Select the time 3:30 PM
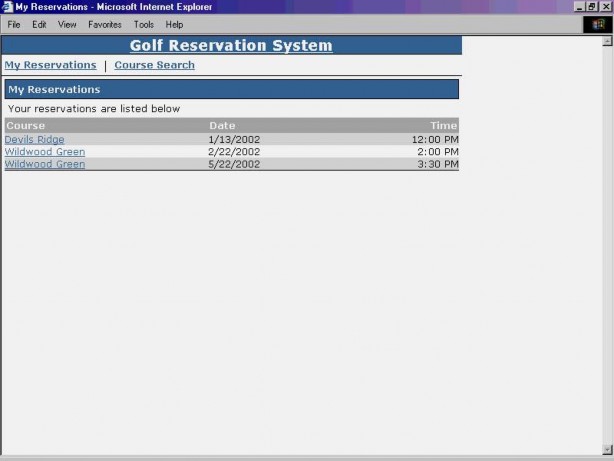 (x=438, y=164)
